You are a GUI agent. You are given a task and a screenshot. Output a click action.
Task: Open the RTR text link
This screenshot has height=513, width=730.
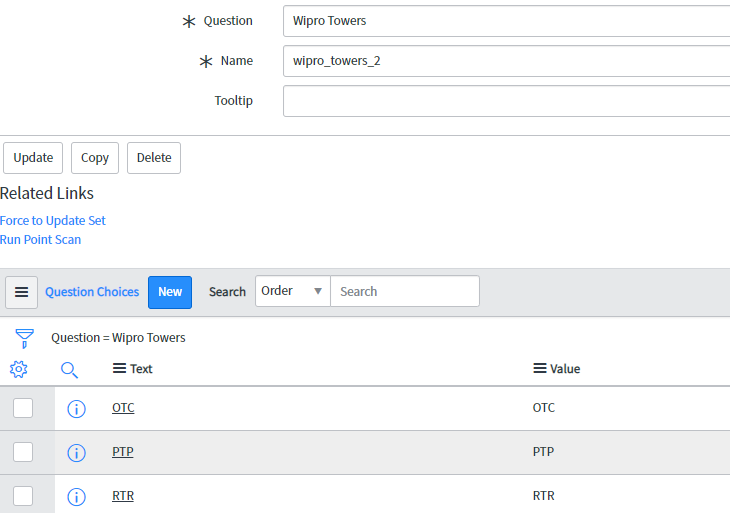click(x=123, y=496)
